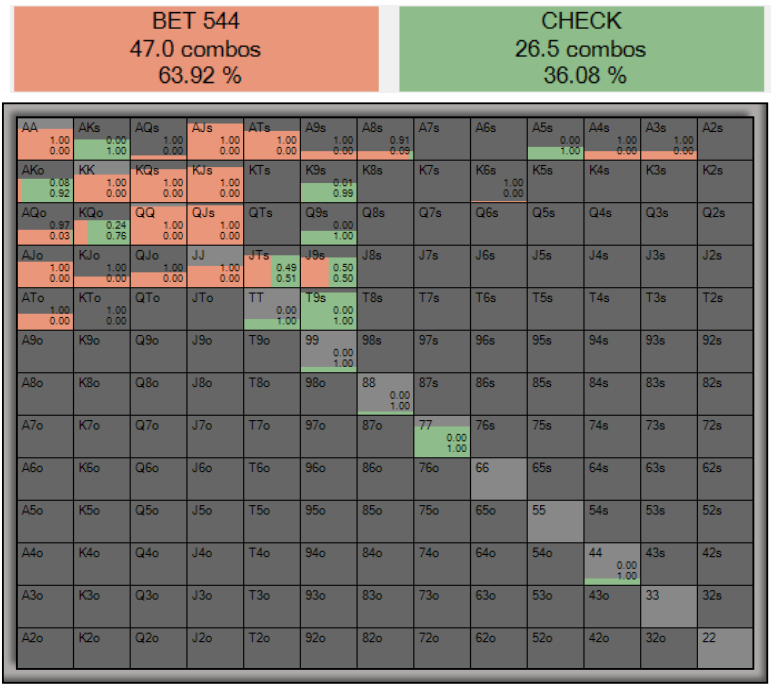Select the 44 pocket pair cell

click(x=612, y=564)
